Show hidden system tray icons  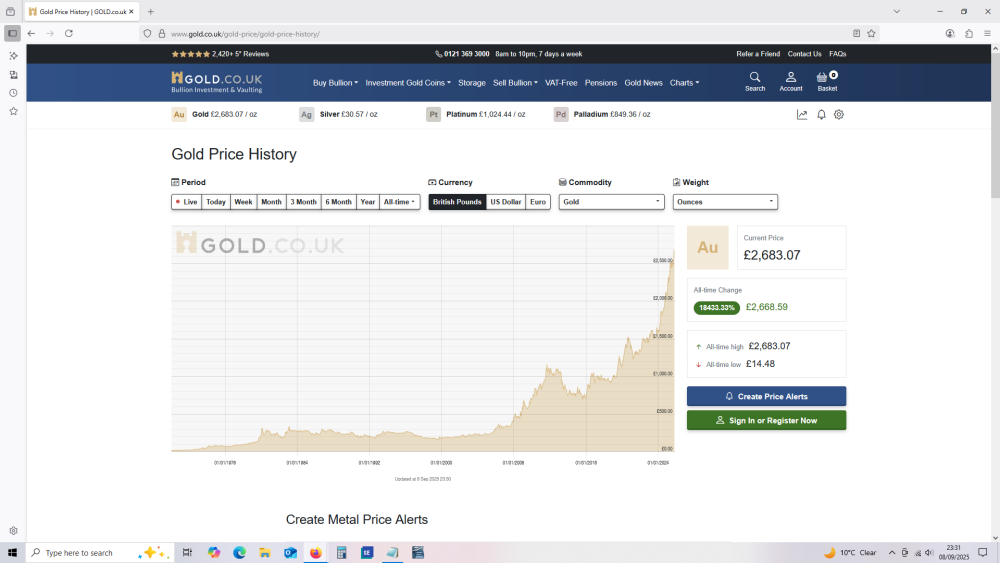click(x=892, y=553)
